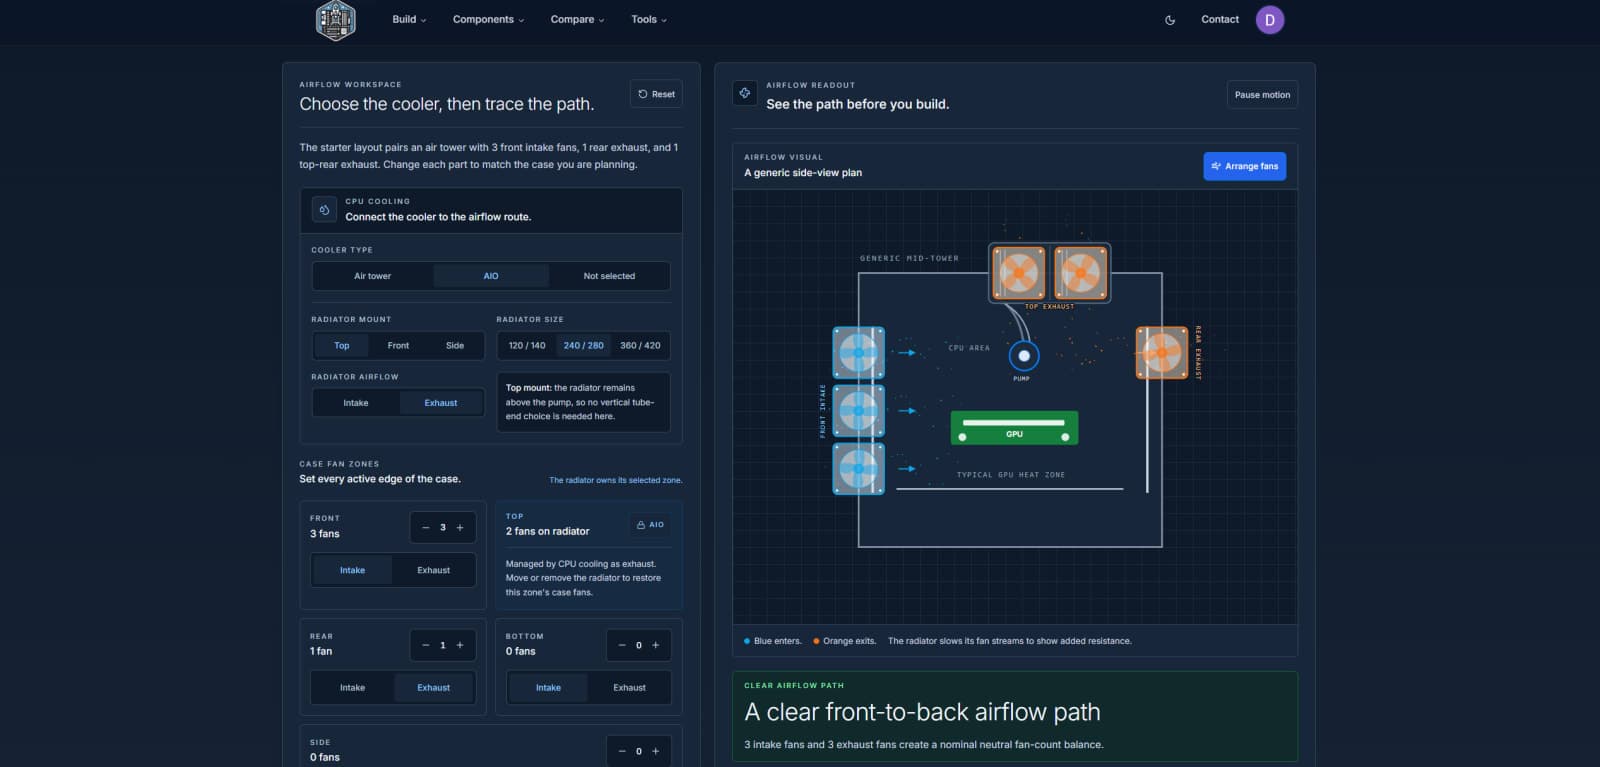This screenshot has height=767, width=1600.
Task: Select Air tower cooler type
Action: point(373,276)
